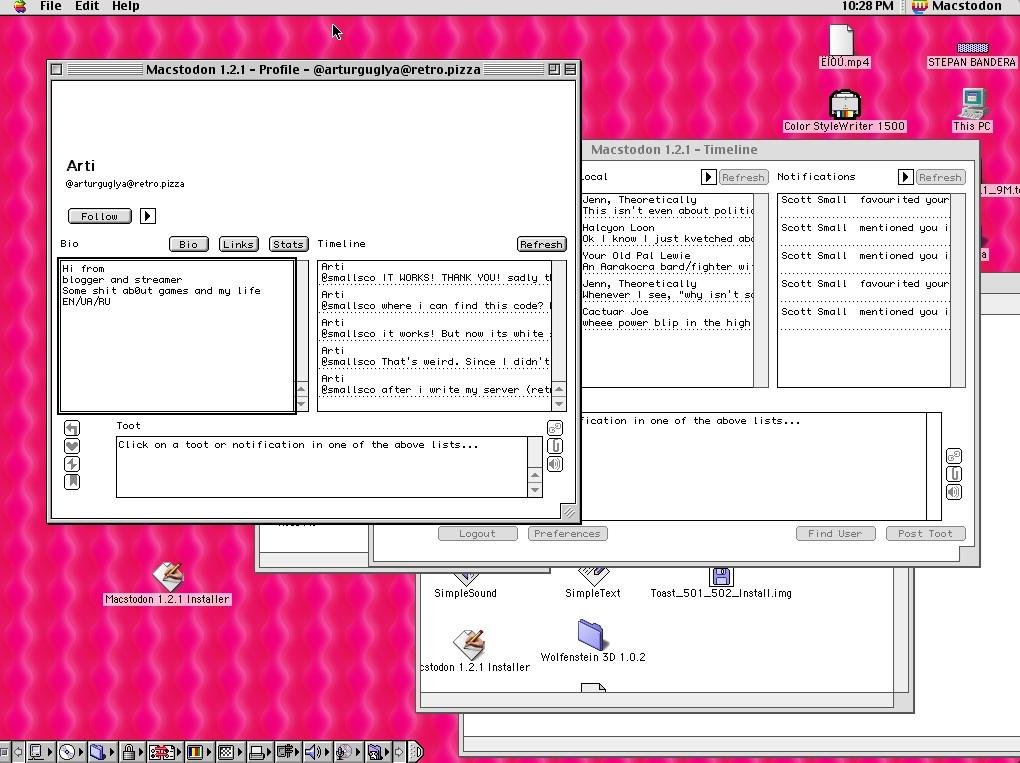The image size is (1020, 763).
Task: Select the SimpleSound app in Finder window
Action: pyautogui.click(x=465, y=584)
